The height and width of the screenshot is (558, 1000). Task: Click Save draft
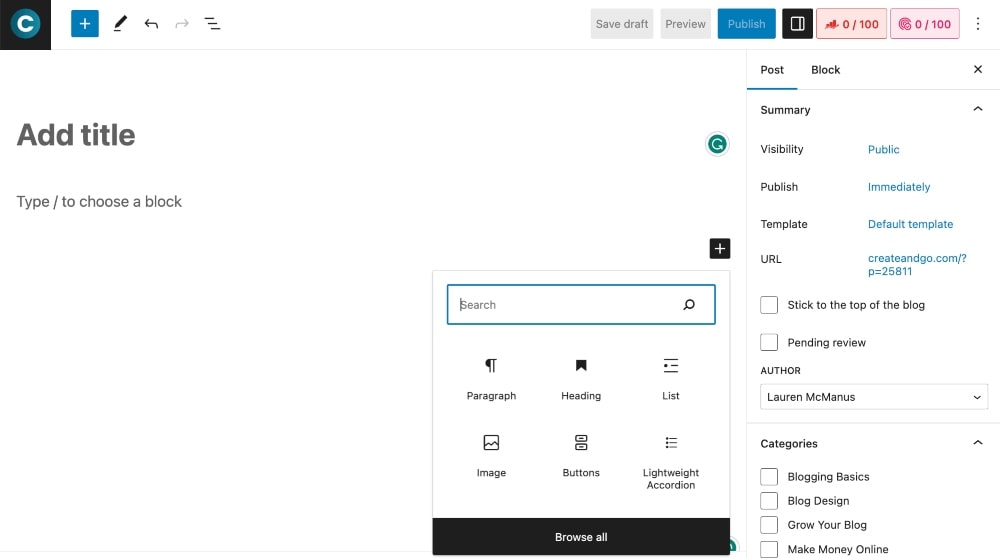pos(622,24)
